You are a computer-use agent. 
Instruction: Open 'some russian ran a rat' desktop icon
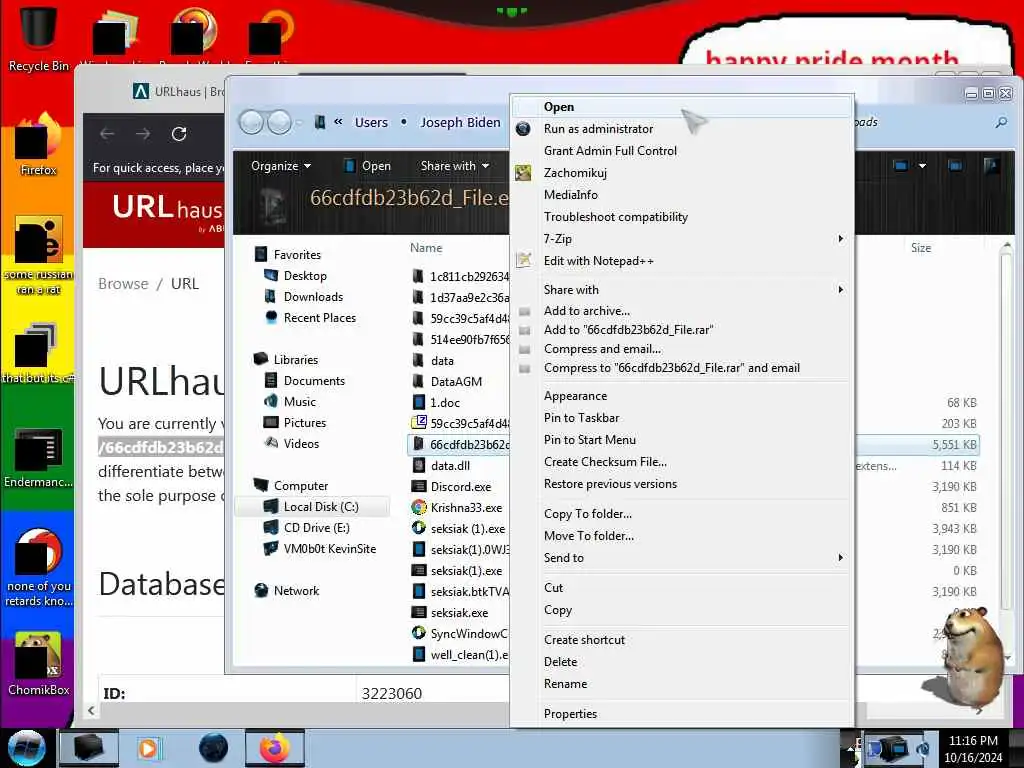[x=39, y=255]
